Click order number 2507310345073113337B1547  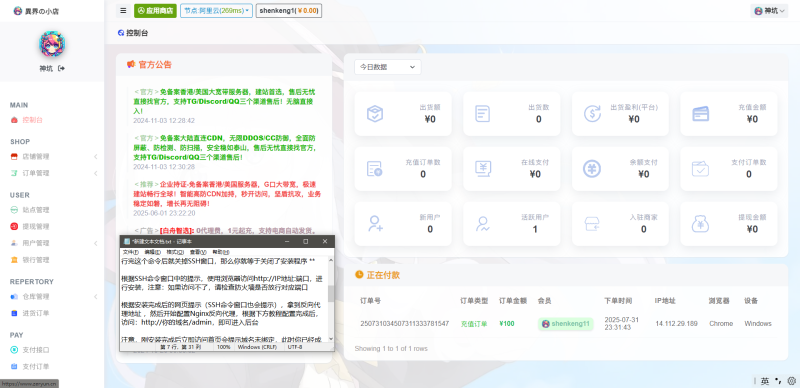[405, 324]
